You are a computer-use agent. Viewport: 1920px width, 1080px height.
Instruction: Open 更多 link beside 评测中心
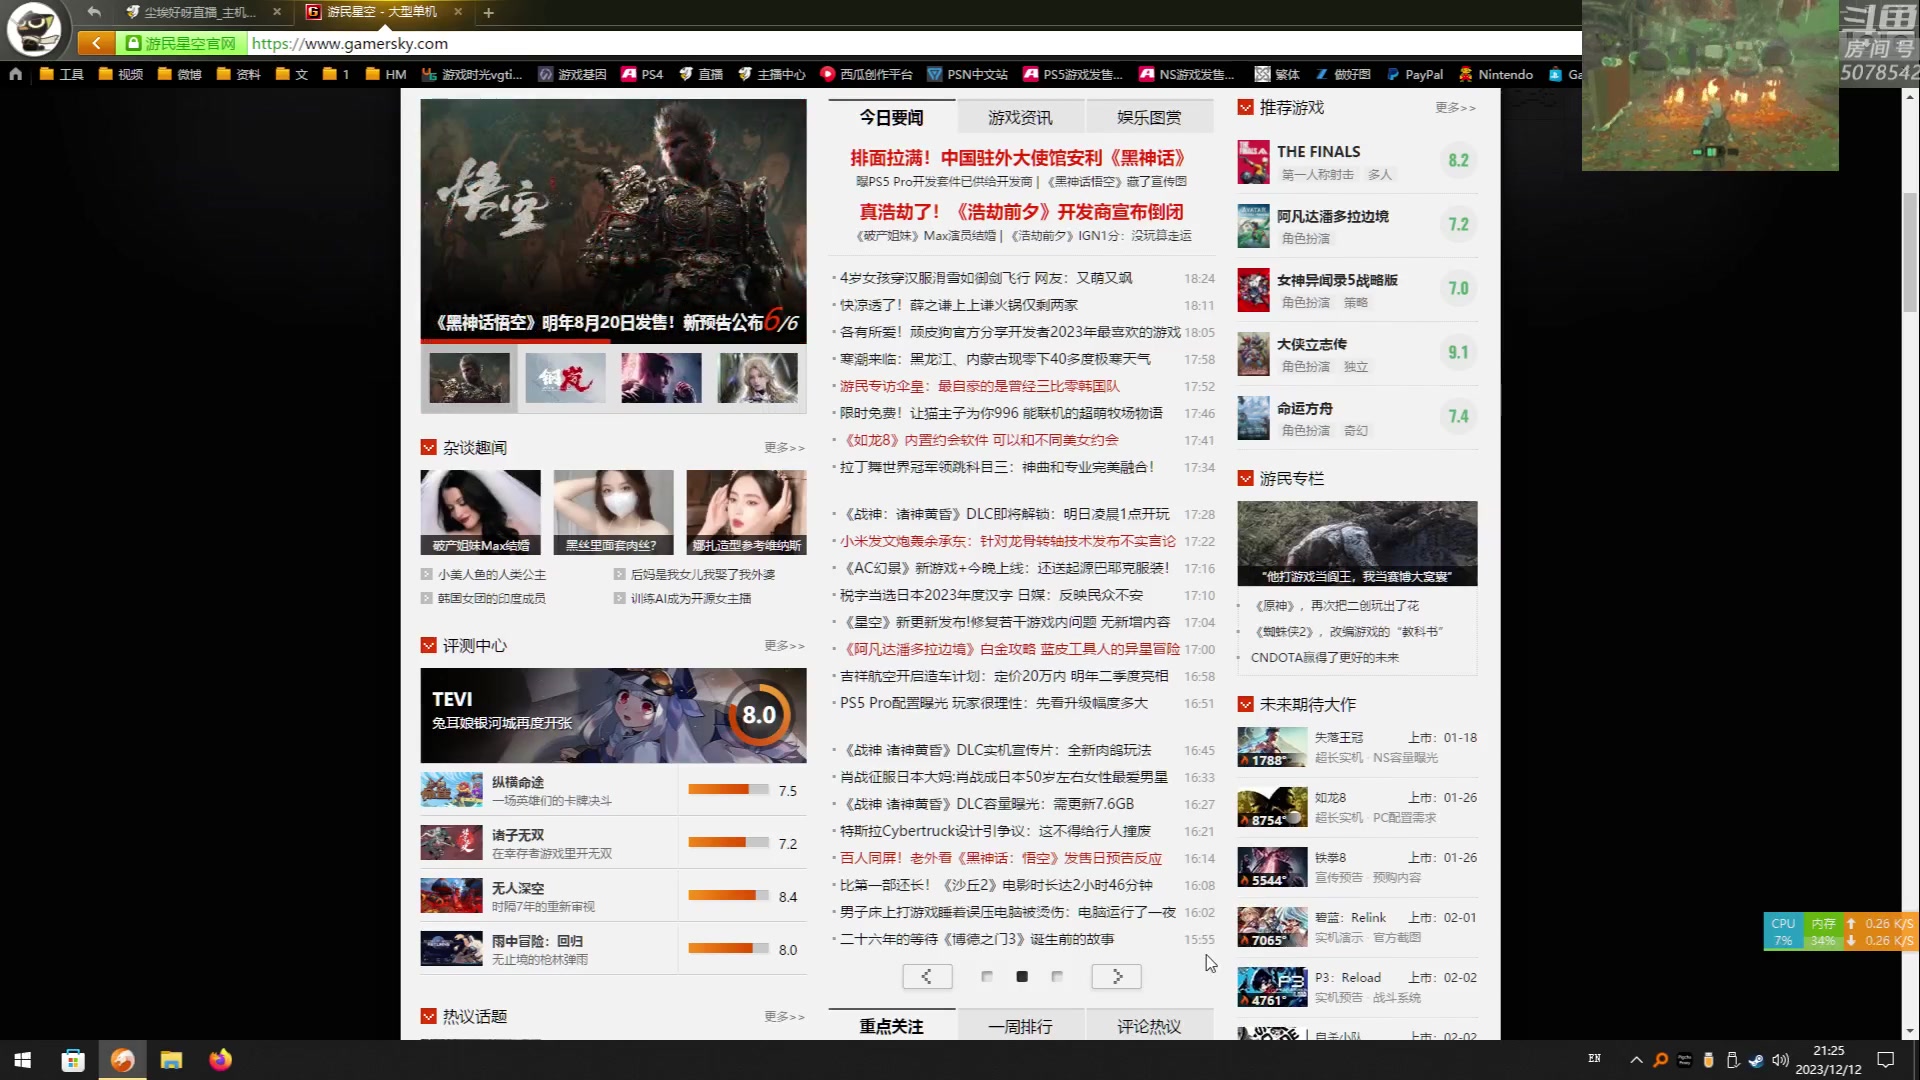tap(784, 646)
